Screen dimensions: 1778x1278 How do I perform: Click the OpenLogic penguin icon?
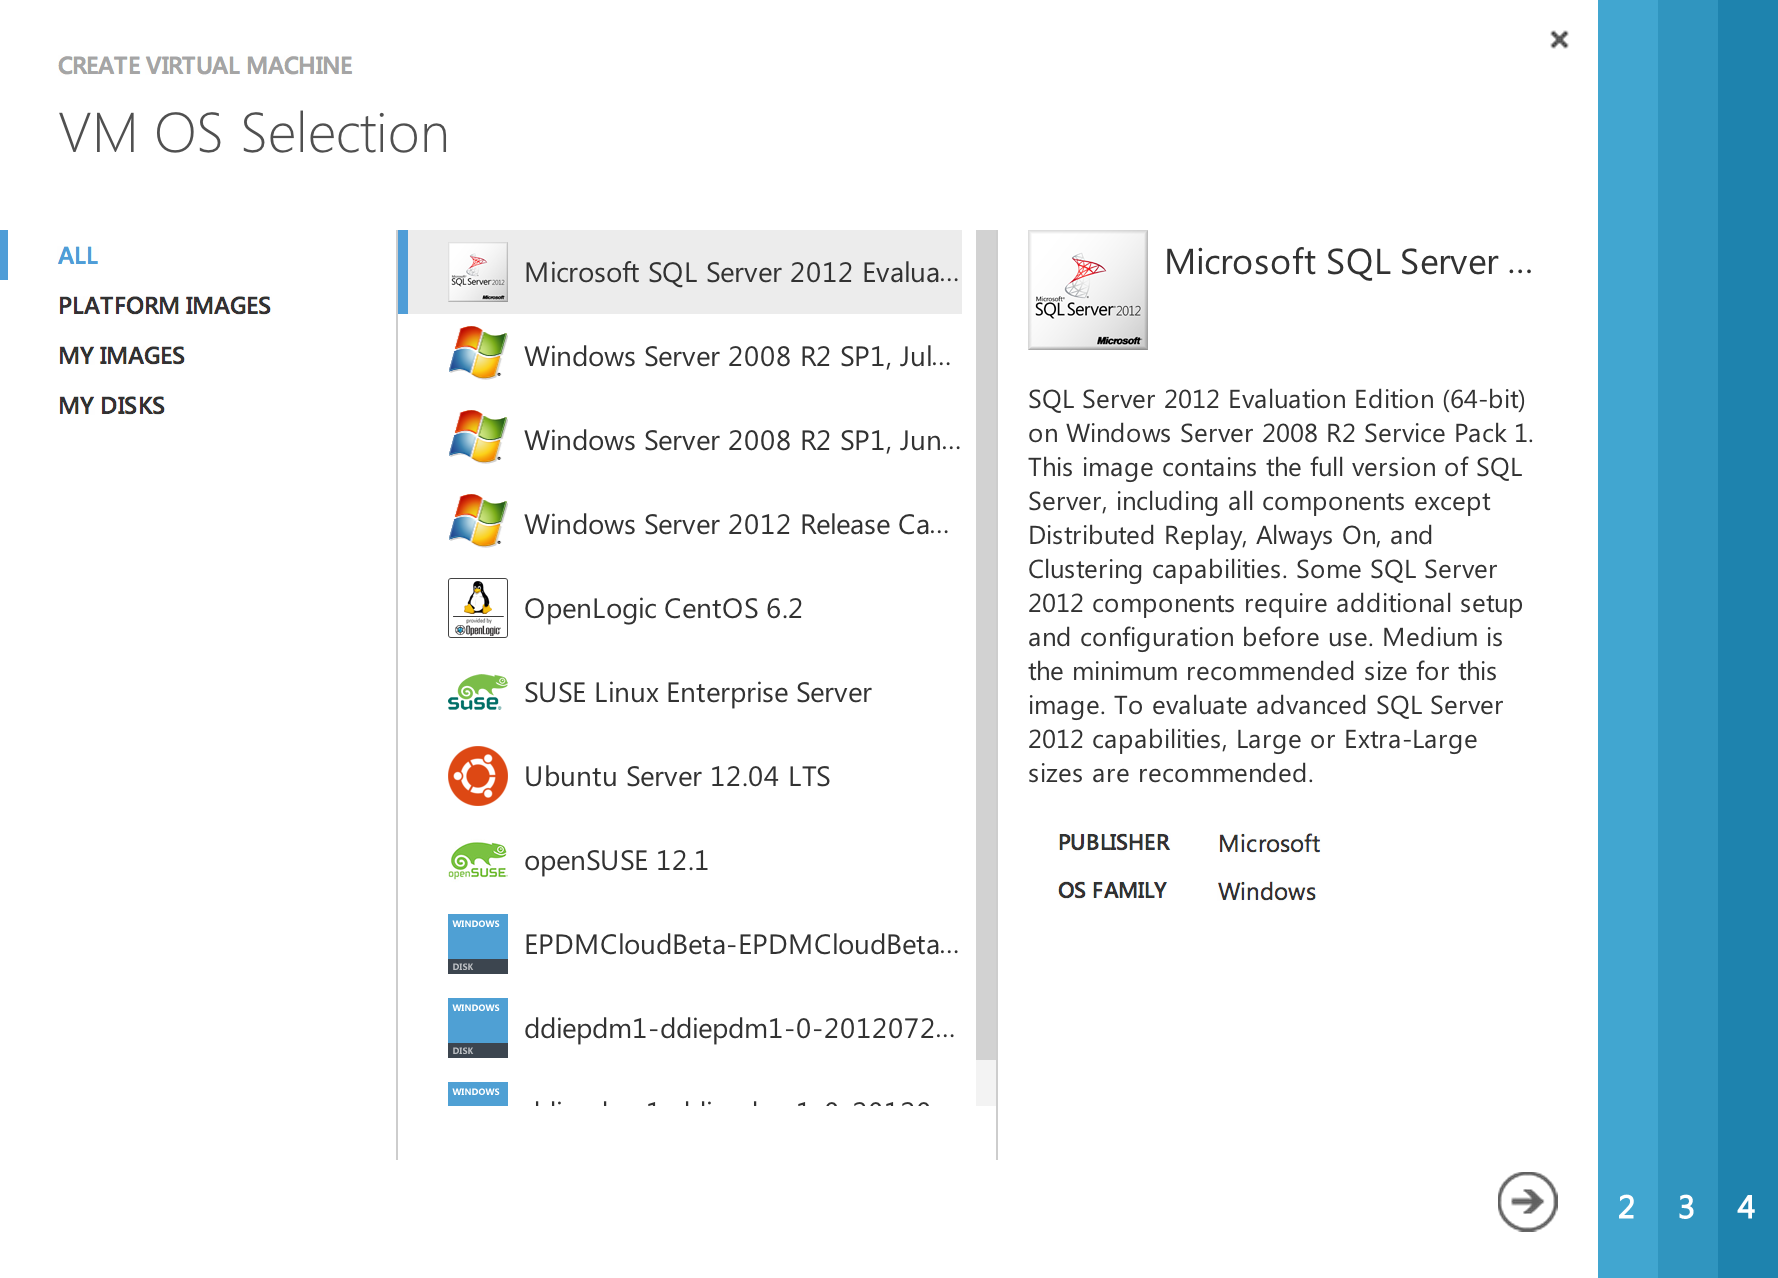pyautogui.click(x=478, y=608)
